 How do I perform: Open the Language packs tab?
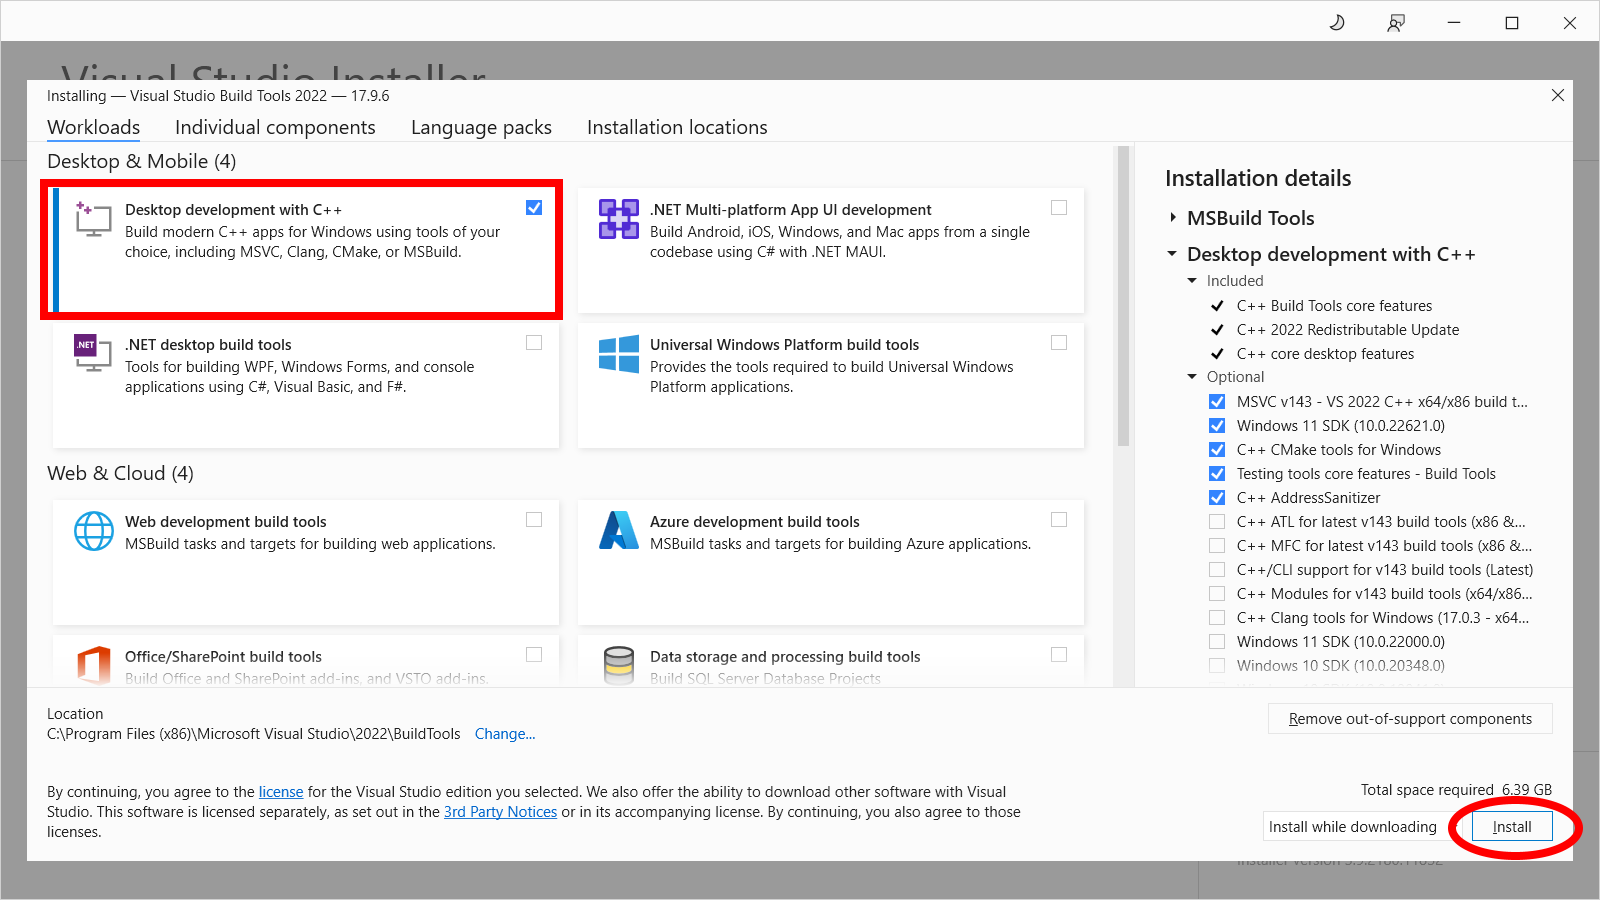[481, 128]
